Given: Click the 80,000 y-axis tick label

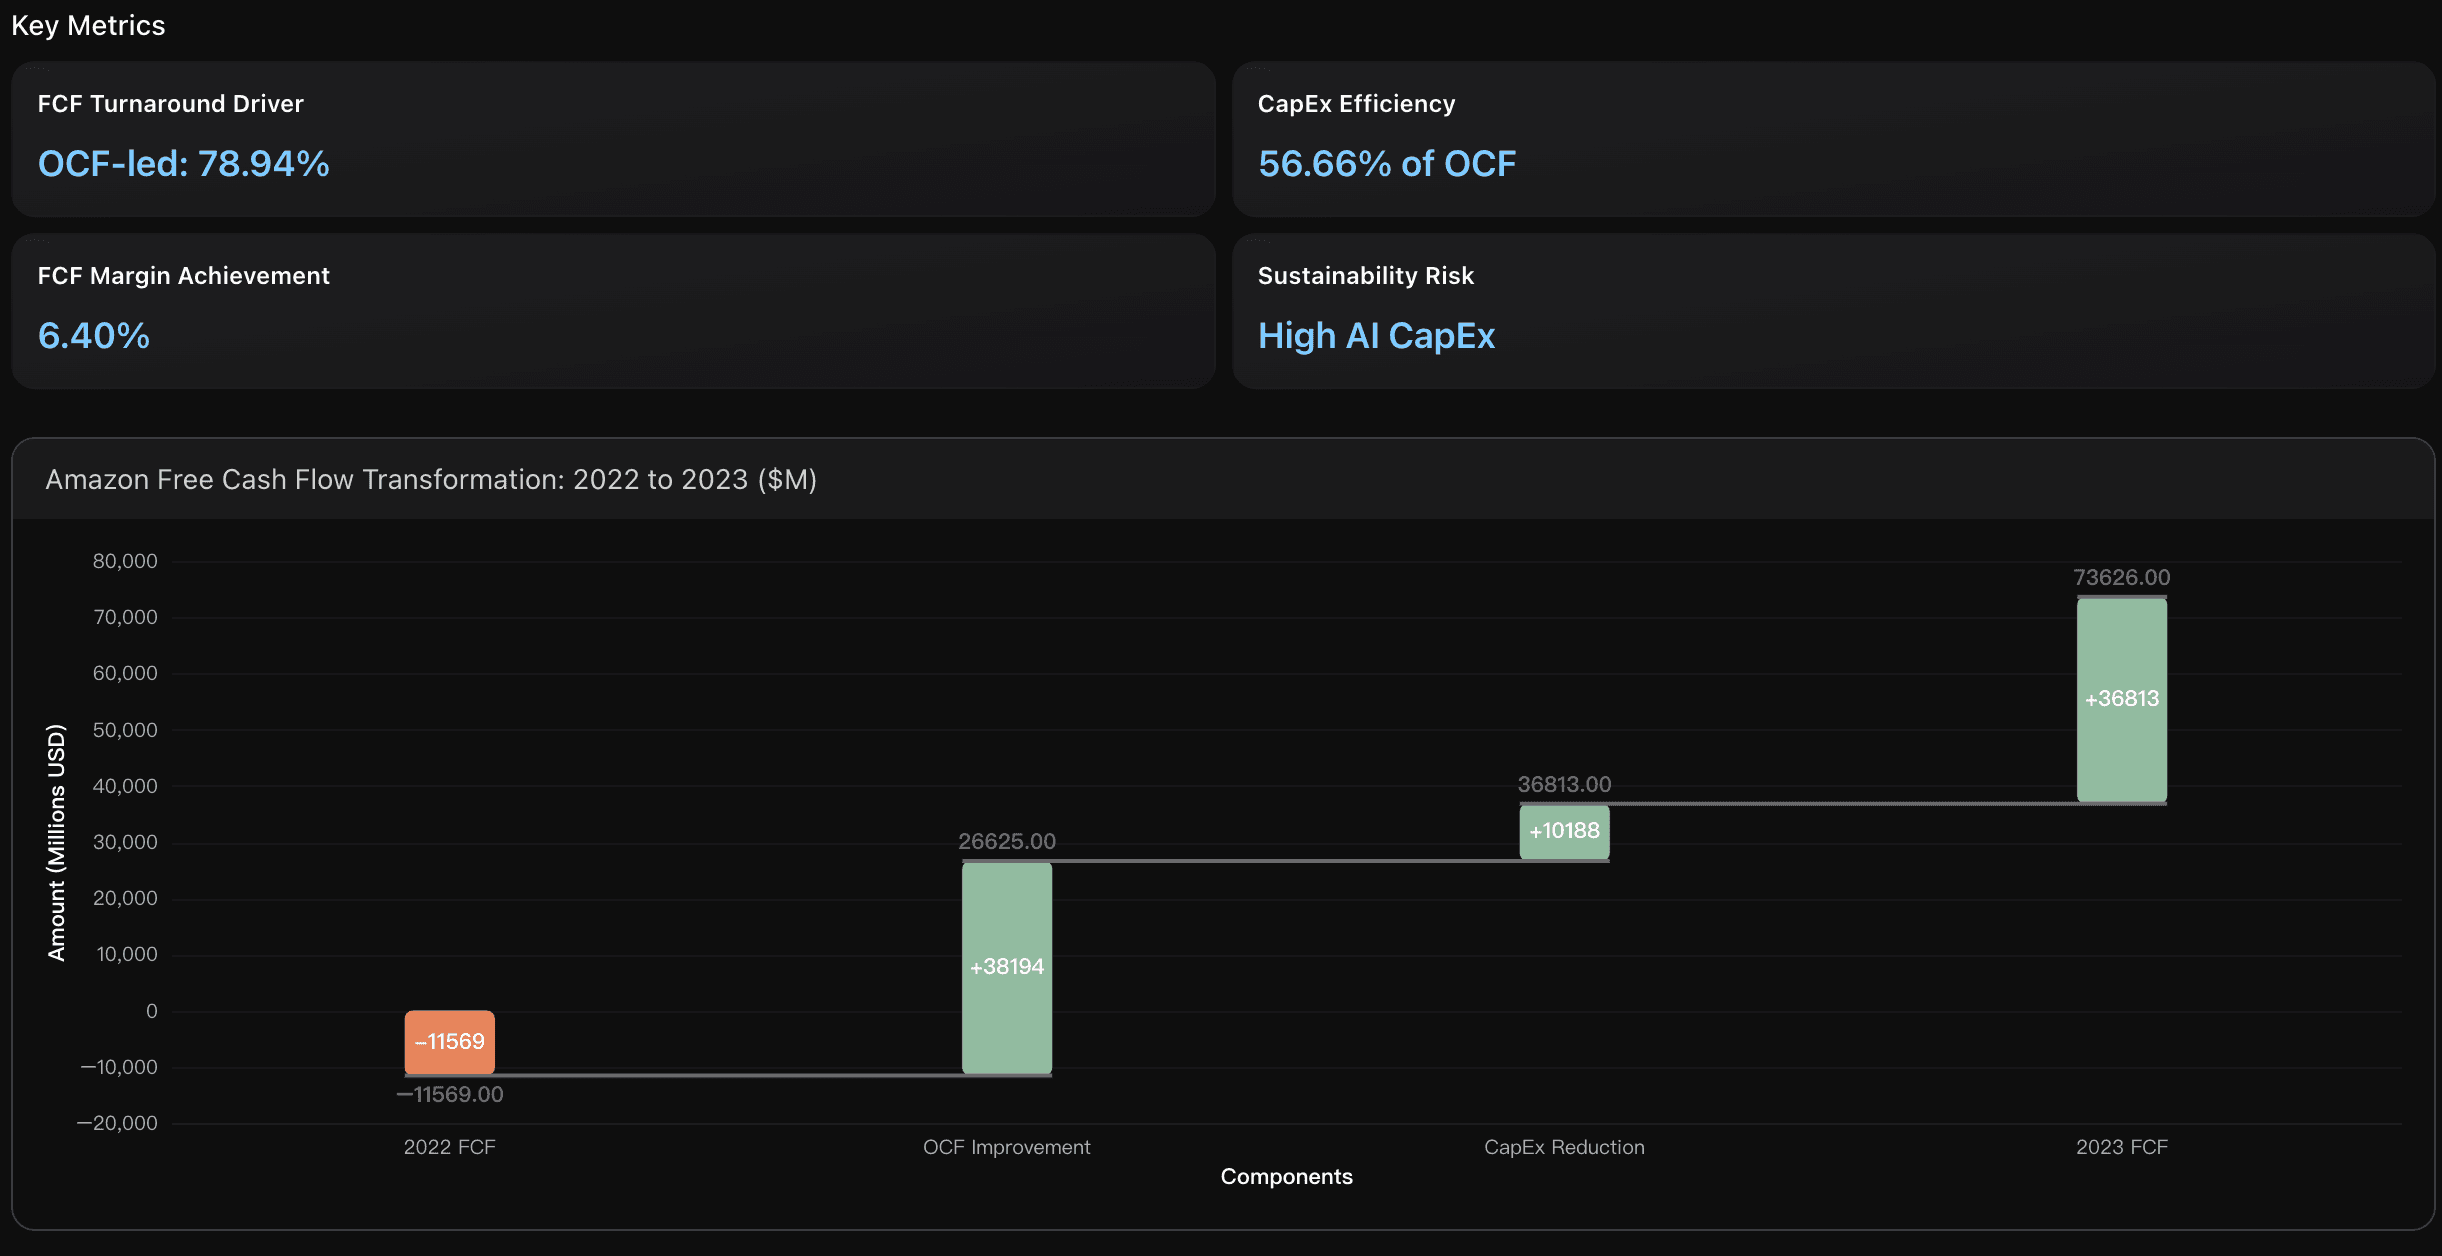Looking at the screenshot, I should click(125, 562).
